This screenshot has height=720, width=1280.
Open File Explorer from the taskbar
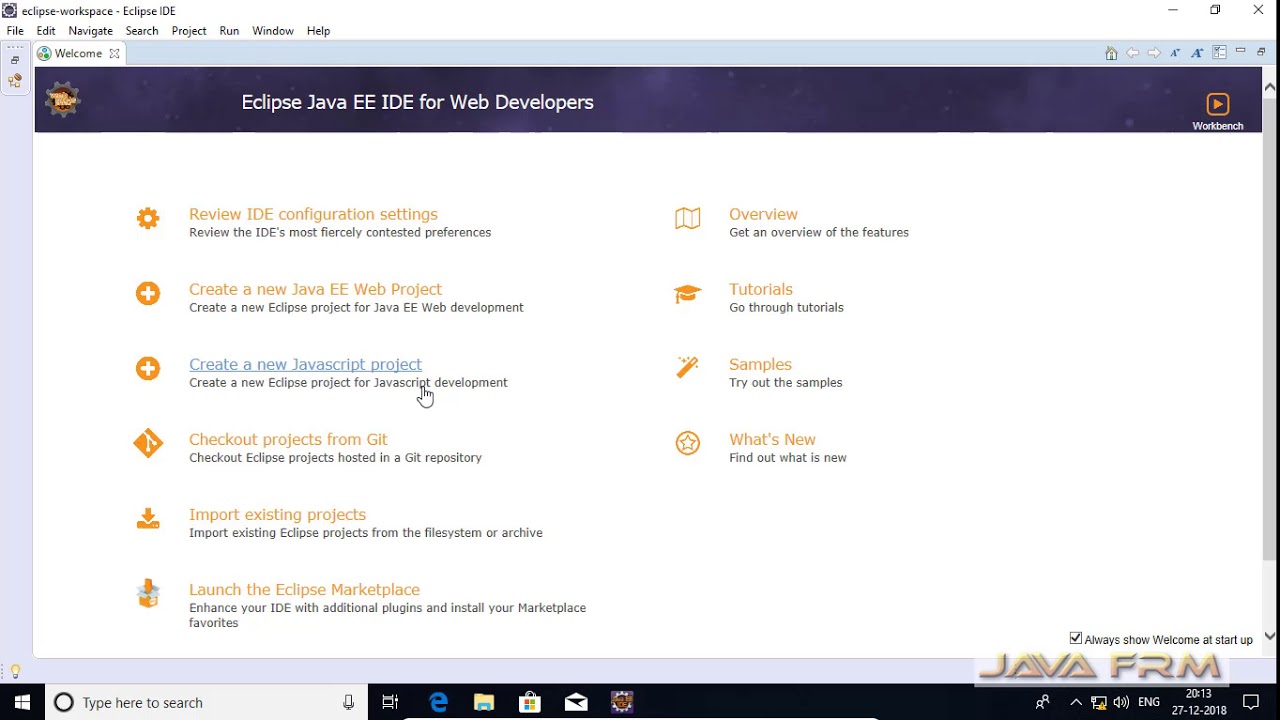tap(484, 702)
